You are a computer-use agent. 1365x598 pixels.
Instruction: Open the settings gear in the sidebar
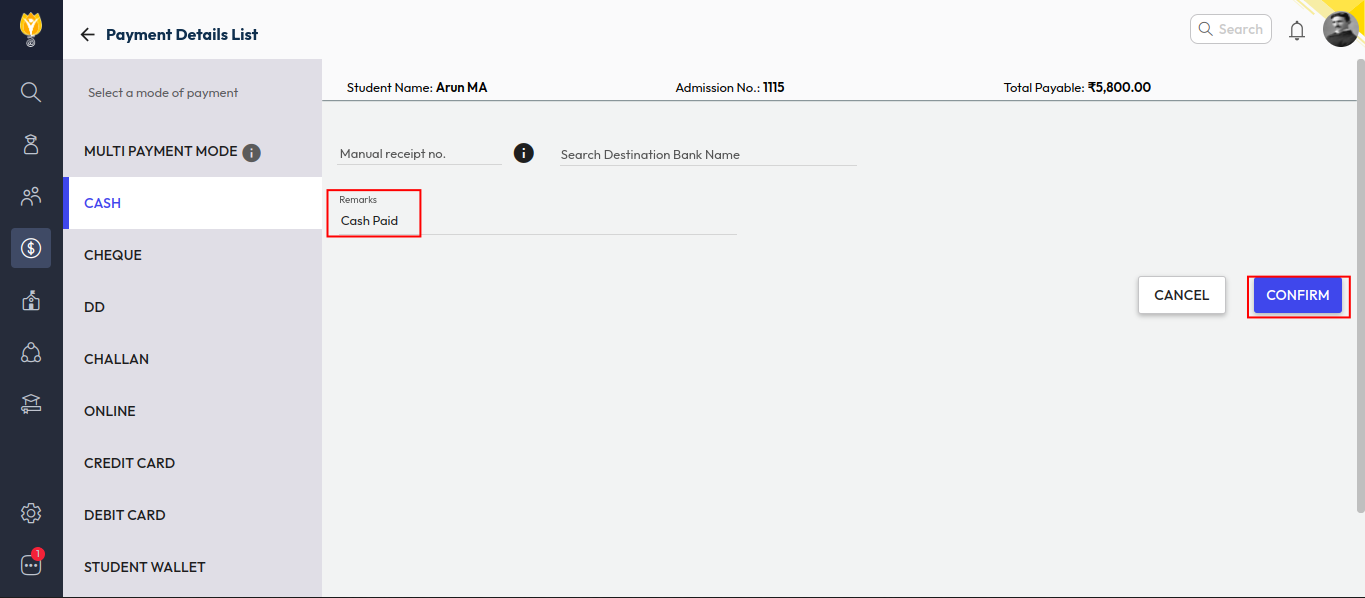click(x=31, y=512)
